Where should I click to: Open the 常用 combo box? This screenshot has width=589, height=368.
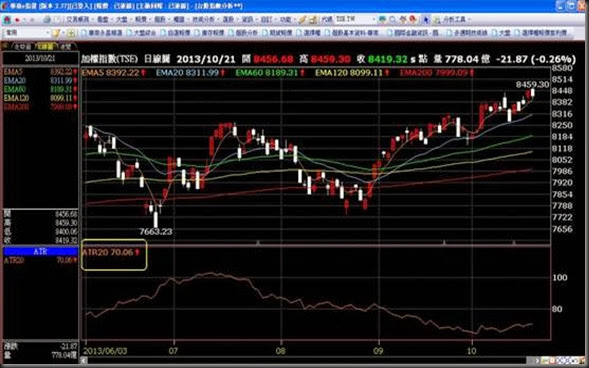26,33
